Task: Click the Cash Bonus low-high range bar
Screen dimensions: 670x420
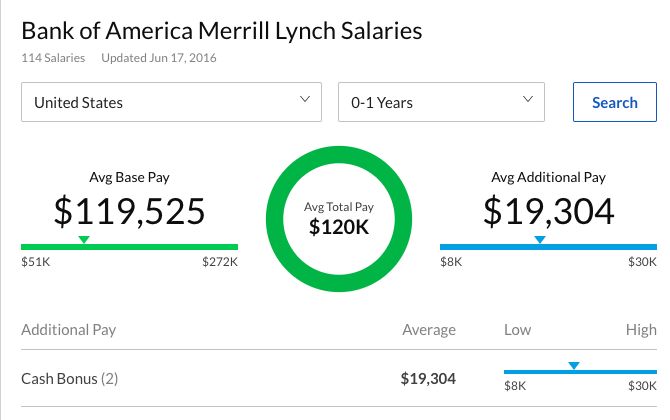Action: [580, 372]
